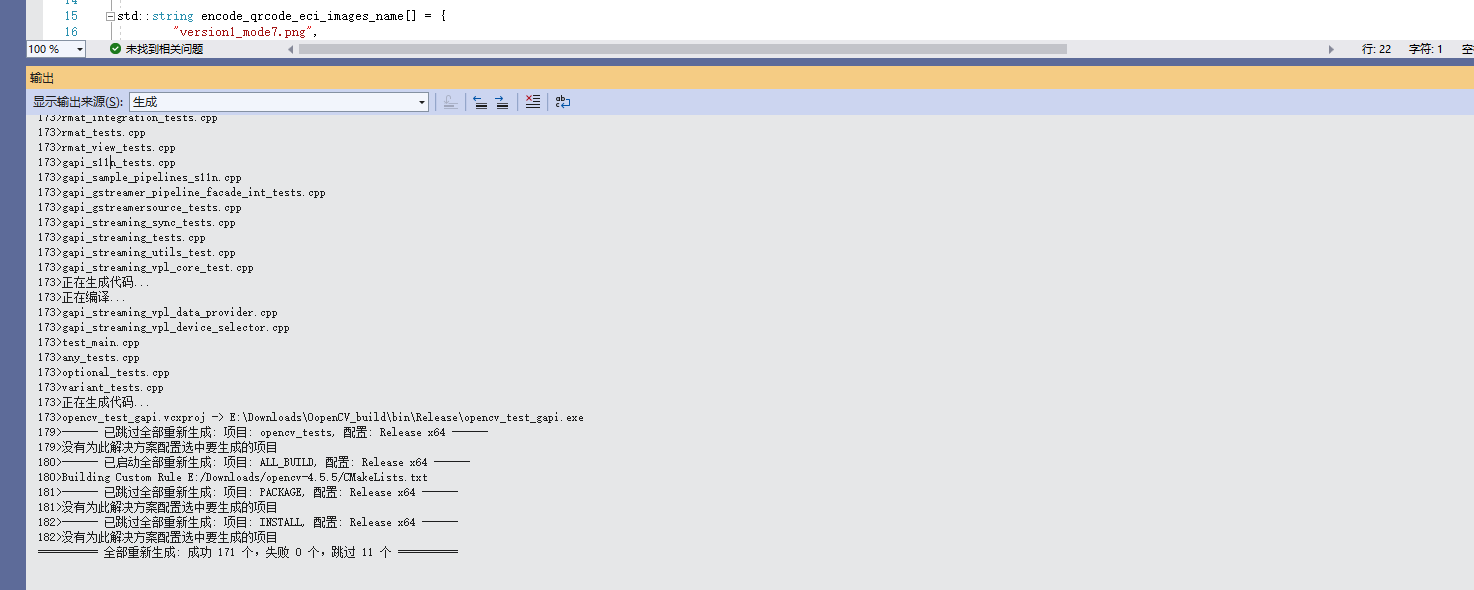Click the 未找到相关问题 status text
The height and width of the screenshot is (590, 1474).
tap(165, 49)
